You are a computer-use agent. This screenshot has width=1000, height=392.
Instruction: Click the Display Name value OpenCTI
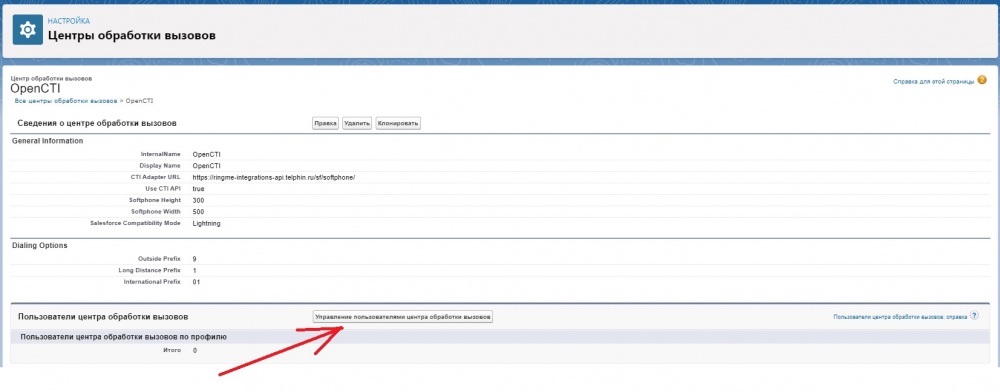click(x=207, y=166)
